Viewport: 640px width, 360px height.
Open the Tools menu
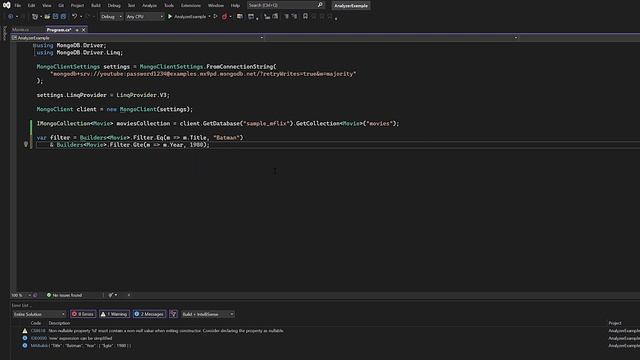[169, 5]
